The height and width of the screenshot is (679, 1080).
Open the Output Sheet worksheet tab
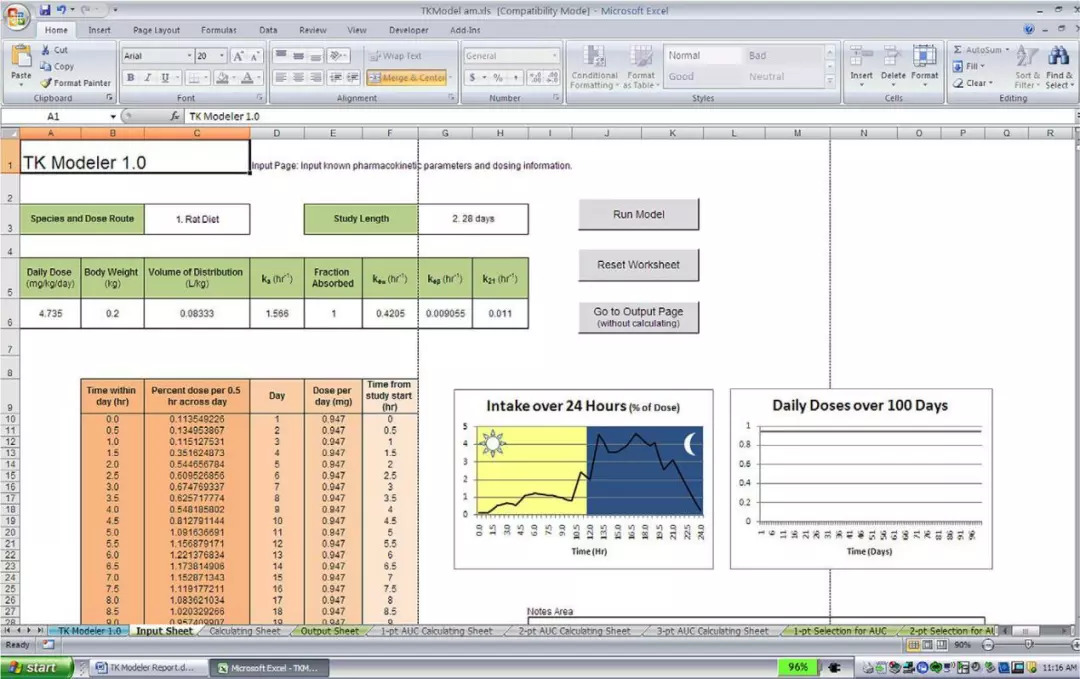pyautogui.click(x=329, y=631)
